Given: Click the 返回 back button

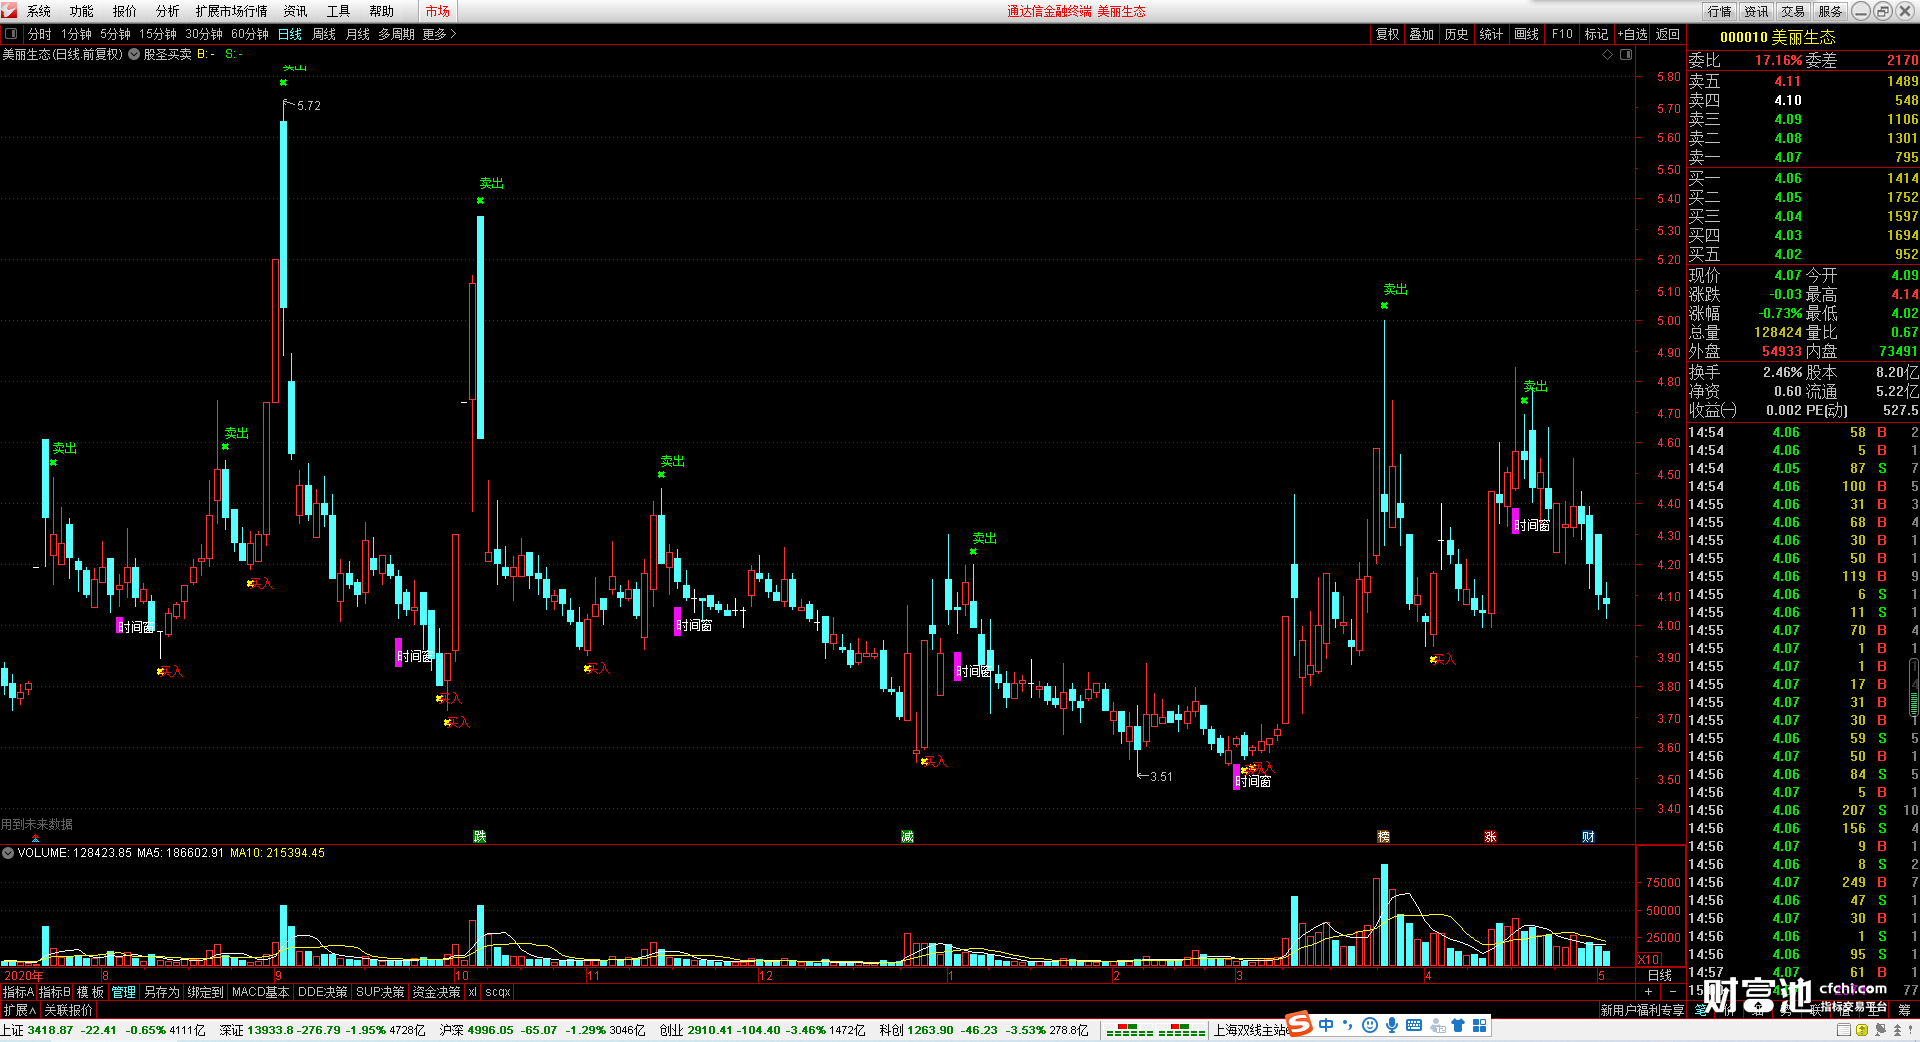Looking at the screenshot, I should [x=1668, y=34].
